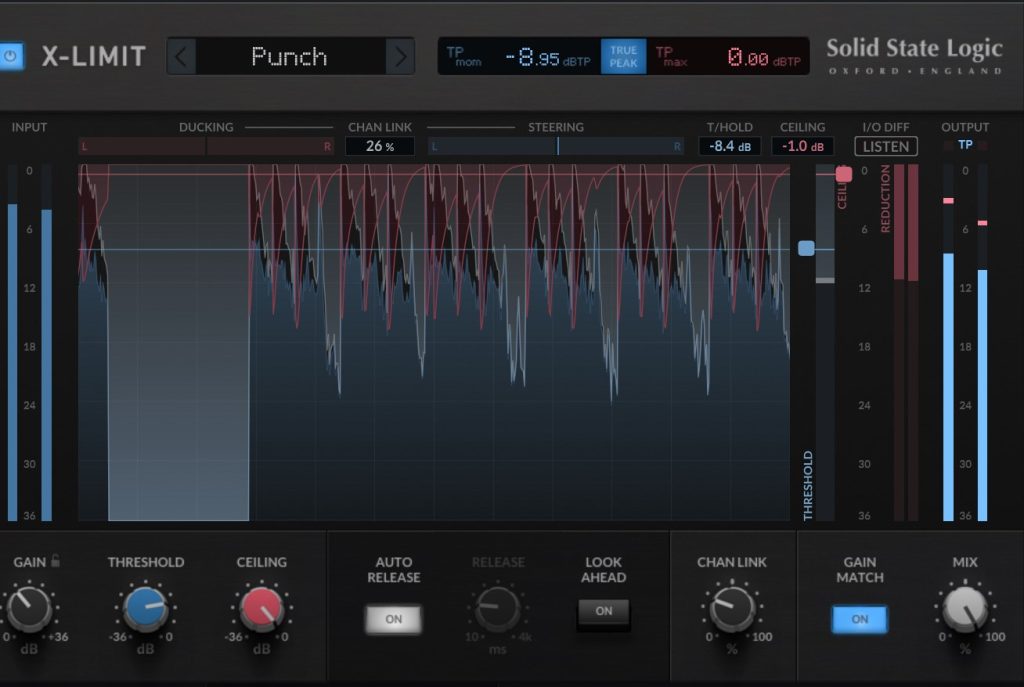Click the Solid State Logic logo
This screenshot has width=1024, height=687.
click(914, 56)
